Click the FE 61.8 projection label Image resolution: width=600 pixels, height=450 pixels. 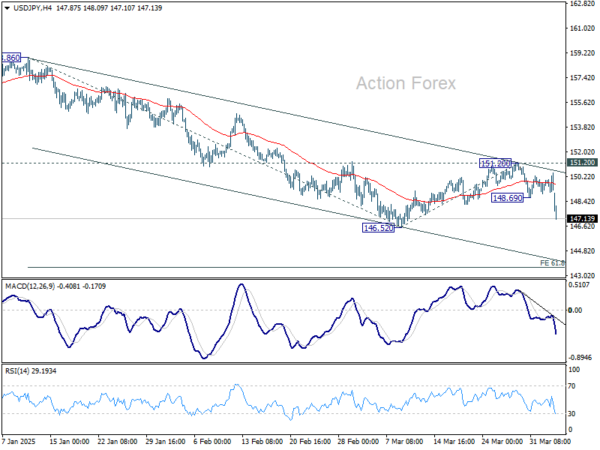(x=552, y=263)
